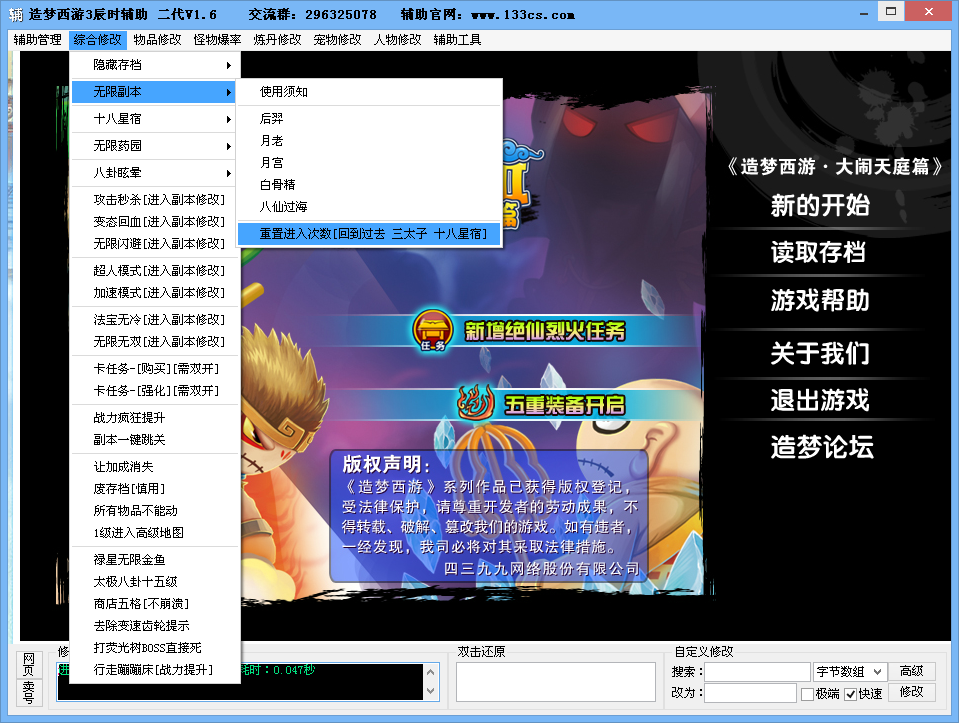Image resolution: width=959 pixels, height=723 pixels.
Task: Select 变态回血[进入副本修改]
Action: click(x=155, y=221)
